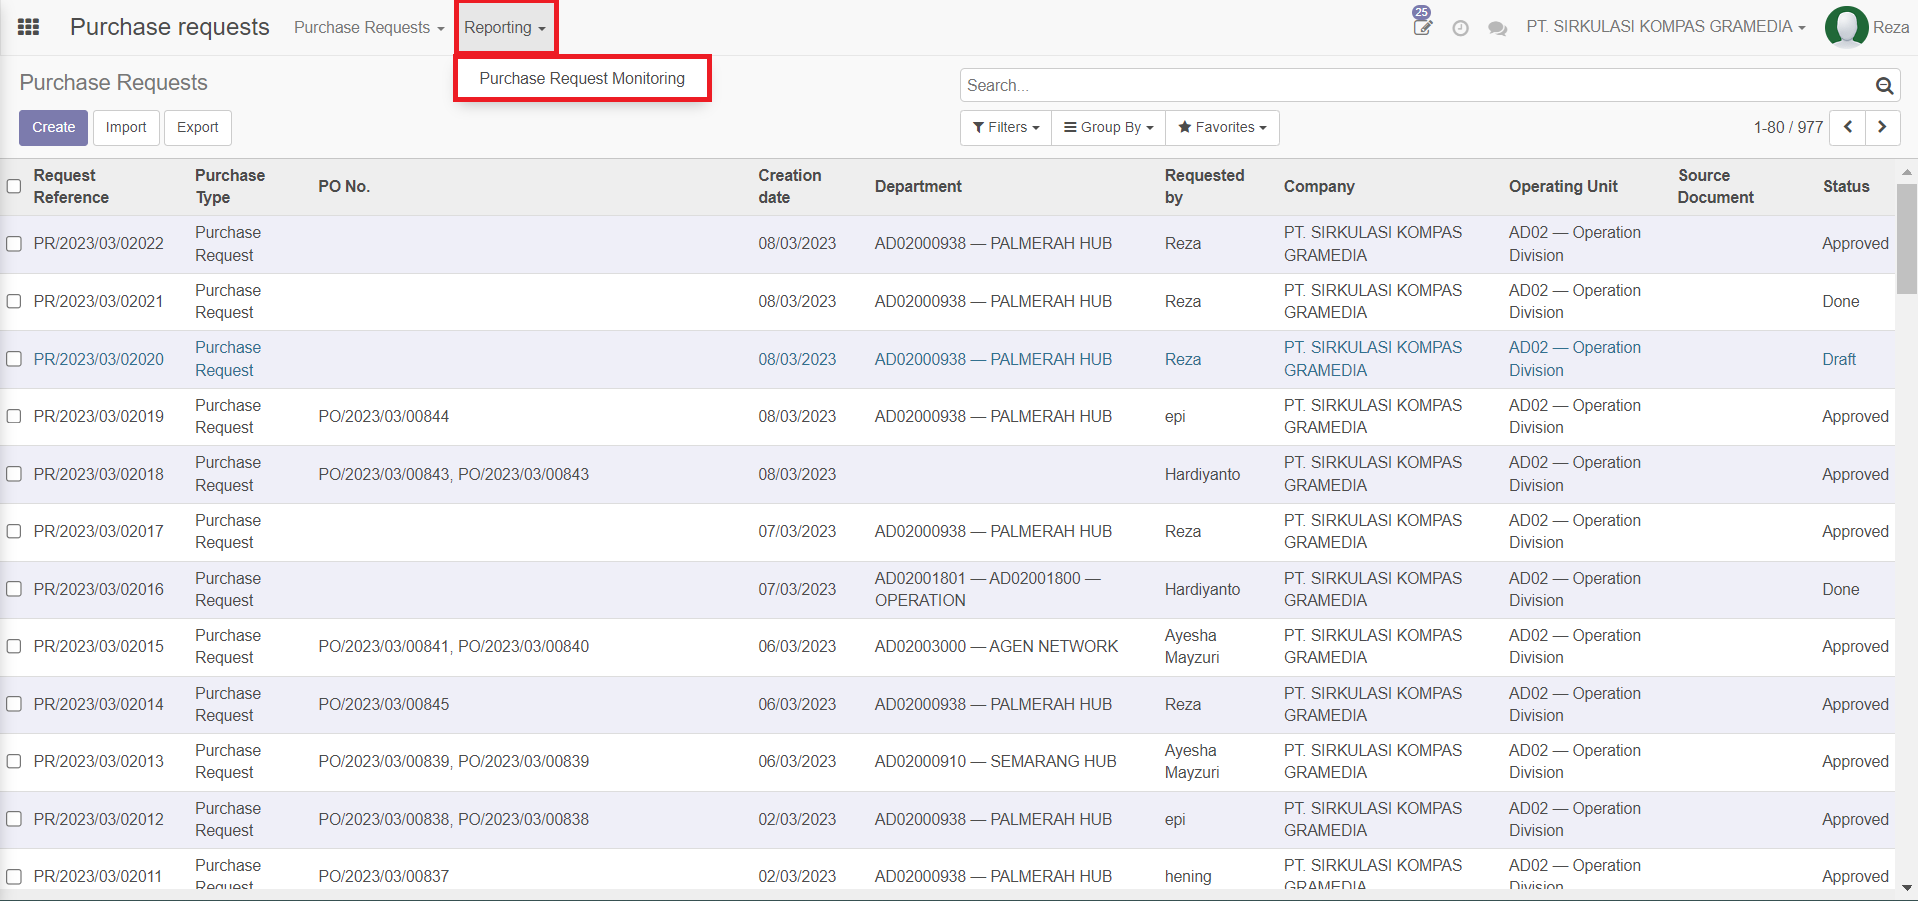Tick checkbox for PR/2023/03/02015

pyautogui.click(x=14, y=646)
